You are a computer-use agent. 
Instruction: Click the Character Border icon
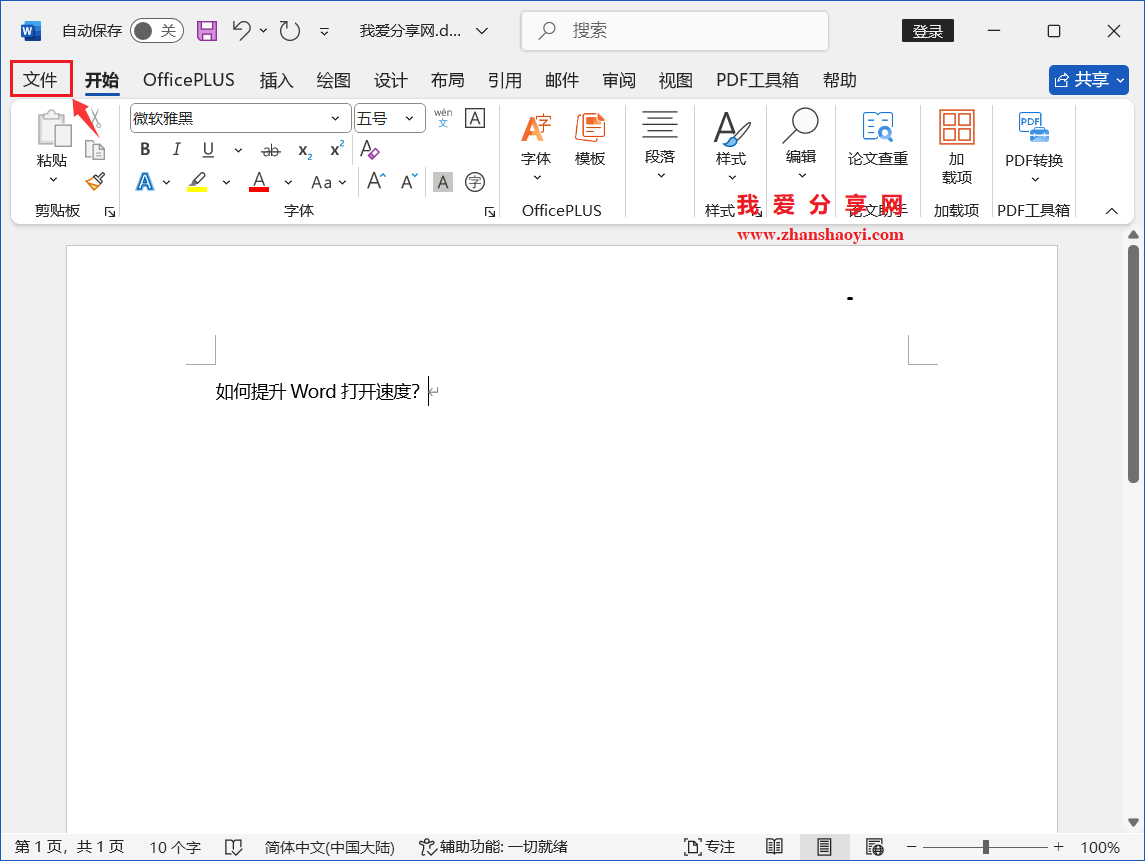pyautogui.click(x=475, y=118)
